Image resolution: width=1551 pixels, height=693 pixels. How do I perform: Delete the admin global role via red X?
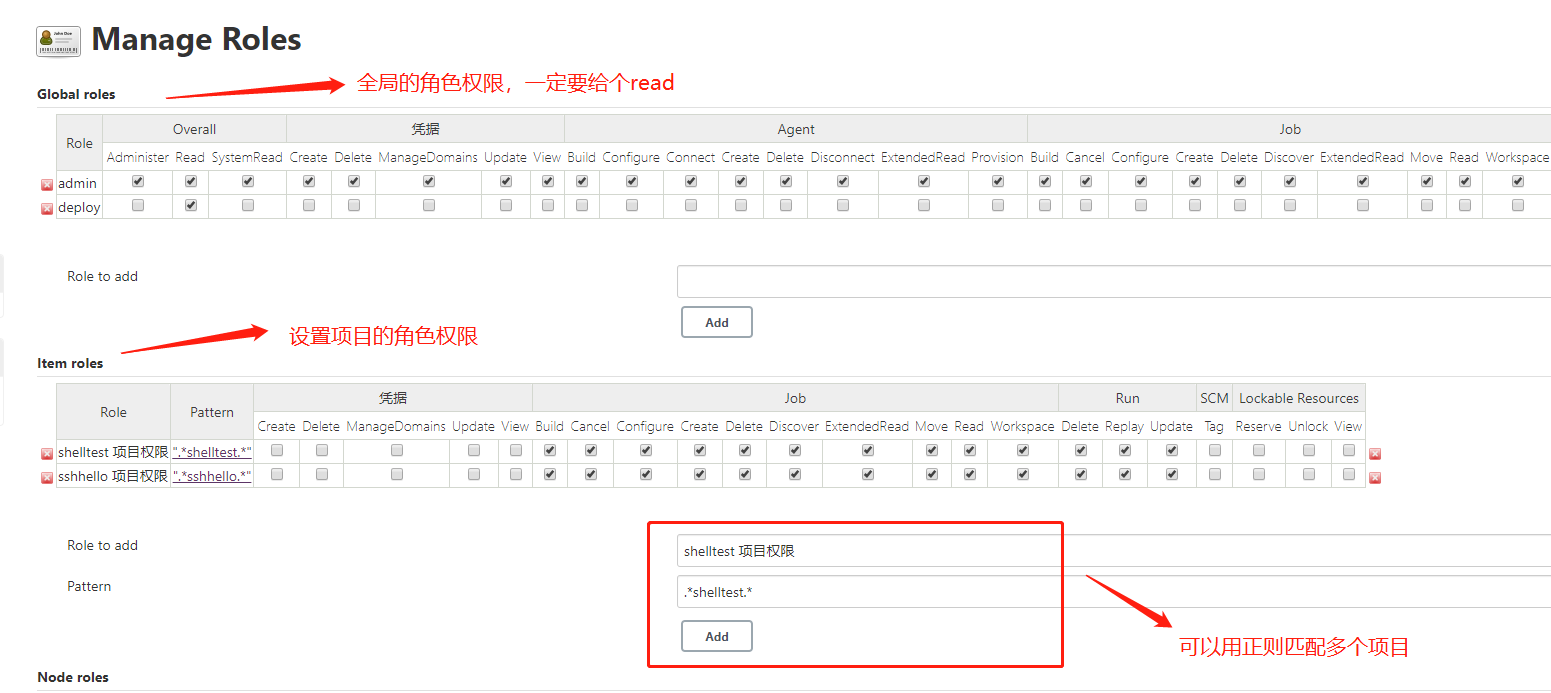click(x=47, y=185)
